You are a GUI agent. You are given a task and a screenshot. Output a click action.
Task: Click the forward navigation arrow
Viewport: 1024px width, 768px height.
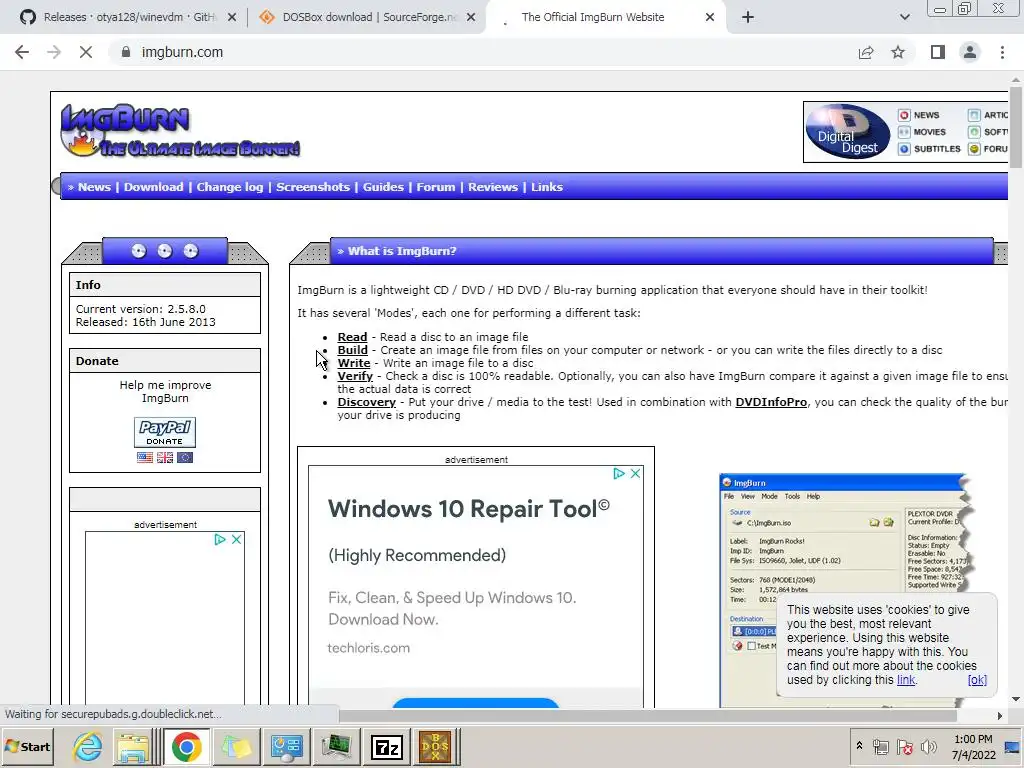54,52
